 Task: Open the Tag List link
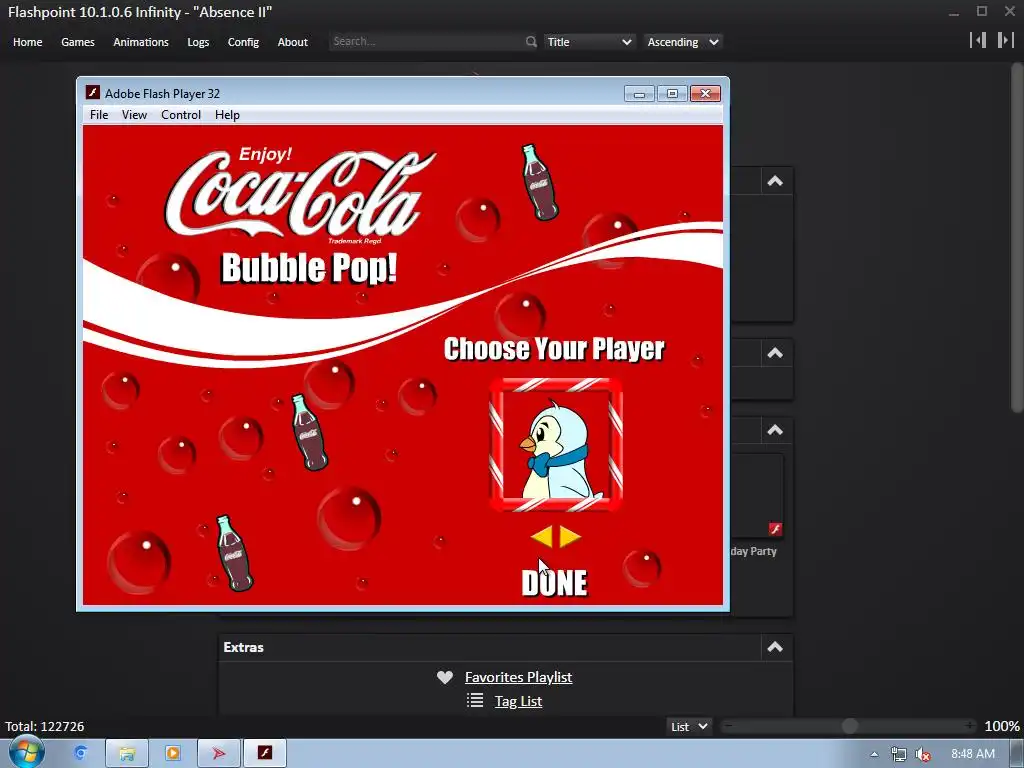[x=519, y=701]
